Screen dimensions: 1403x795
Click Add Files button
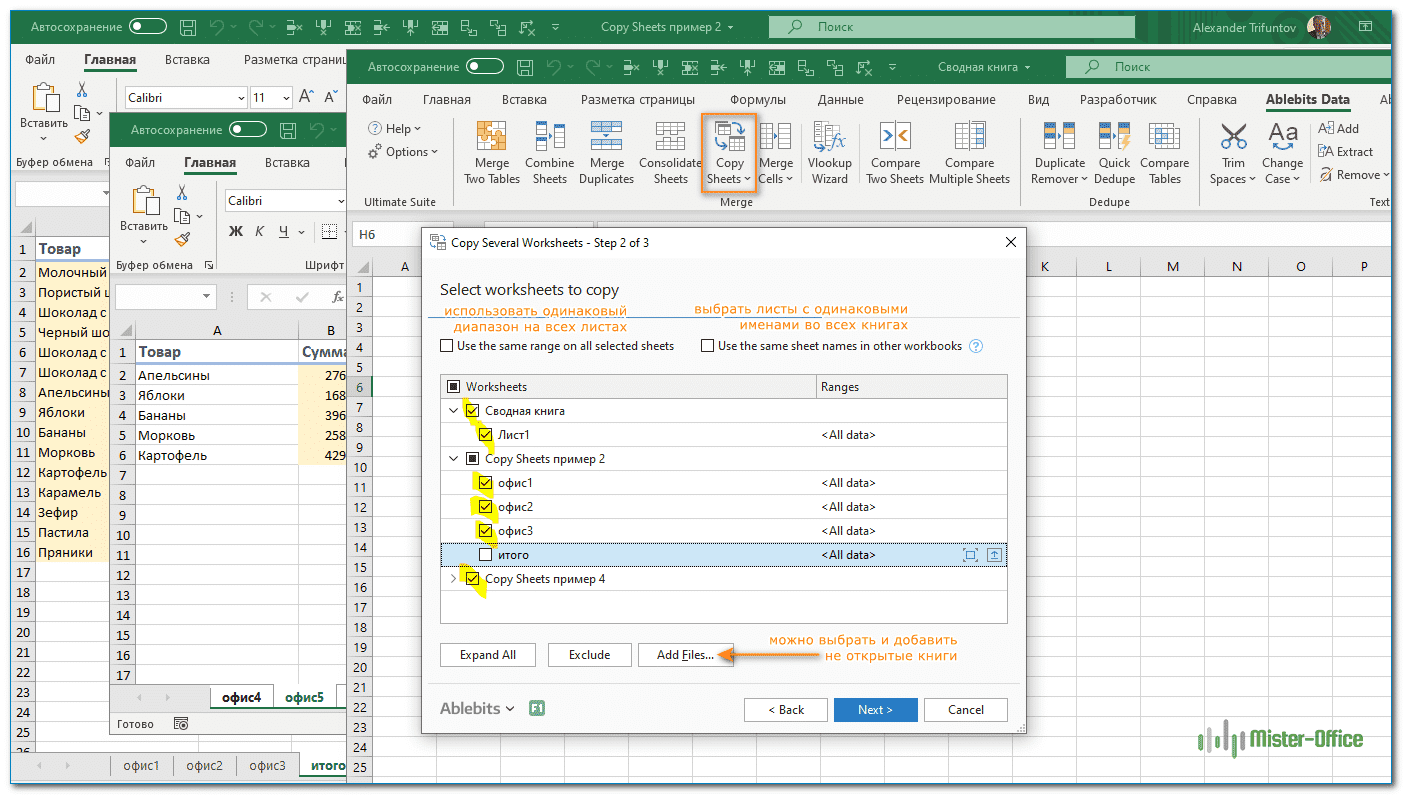685,655
